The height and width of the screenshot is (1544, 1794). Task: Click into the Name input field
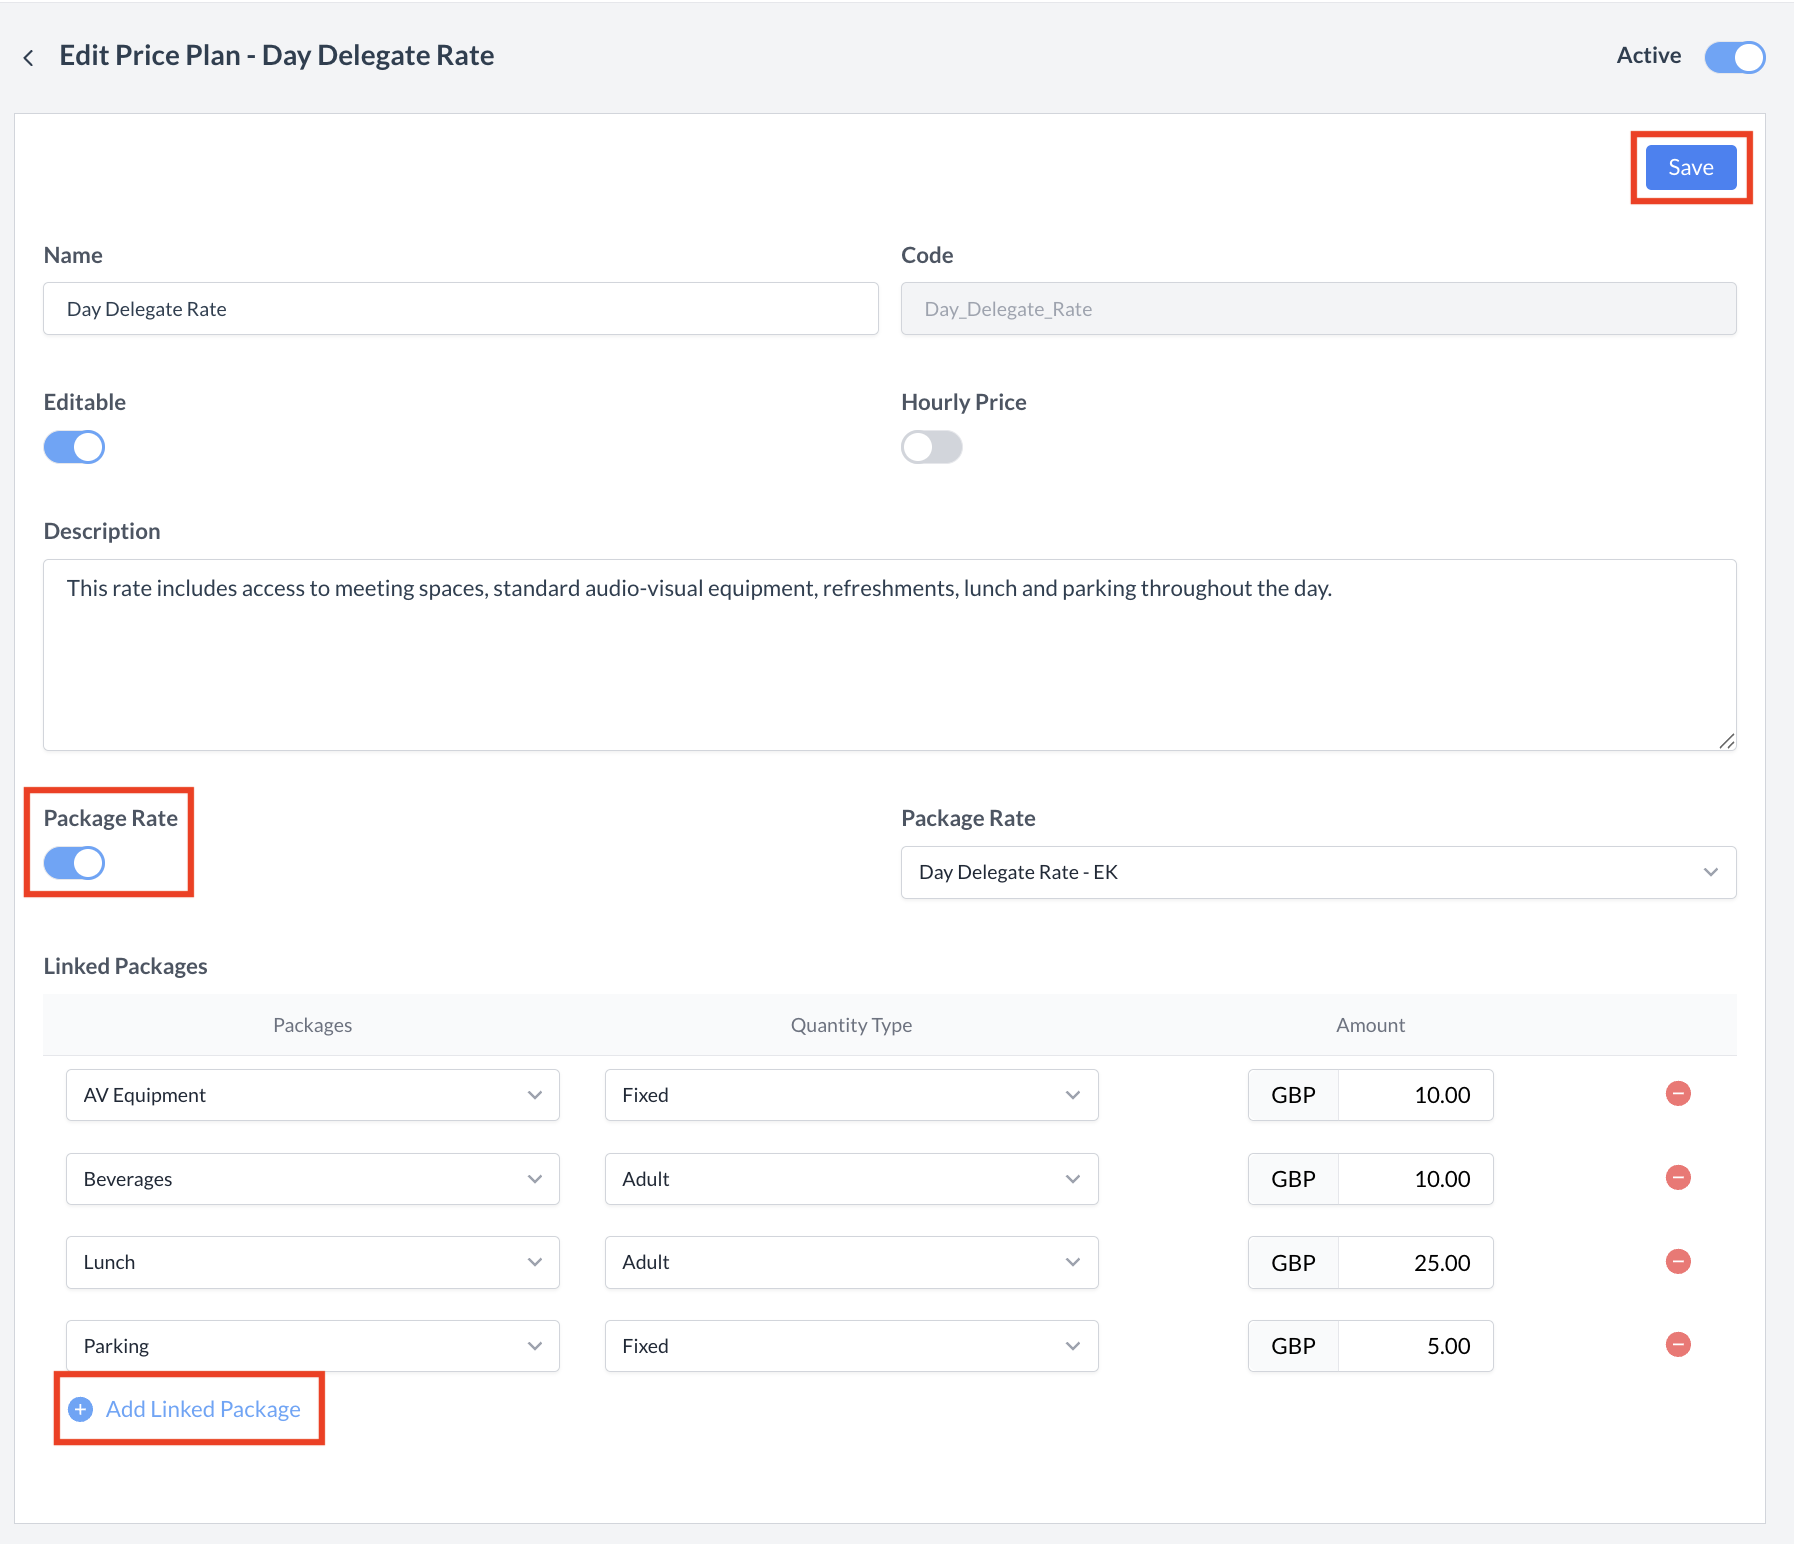pos(460,309)
